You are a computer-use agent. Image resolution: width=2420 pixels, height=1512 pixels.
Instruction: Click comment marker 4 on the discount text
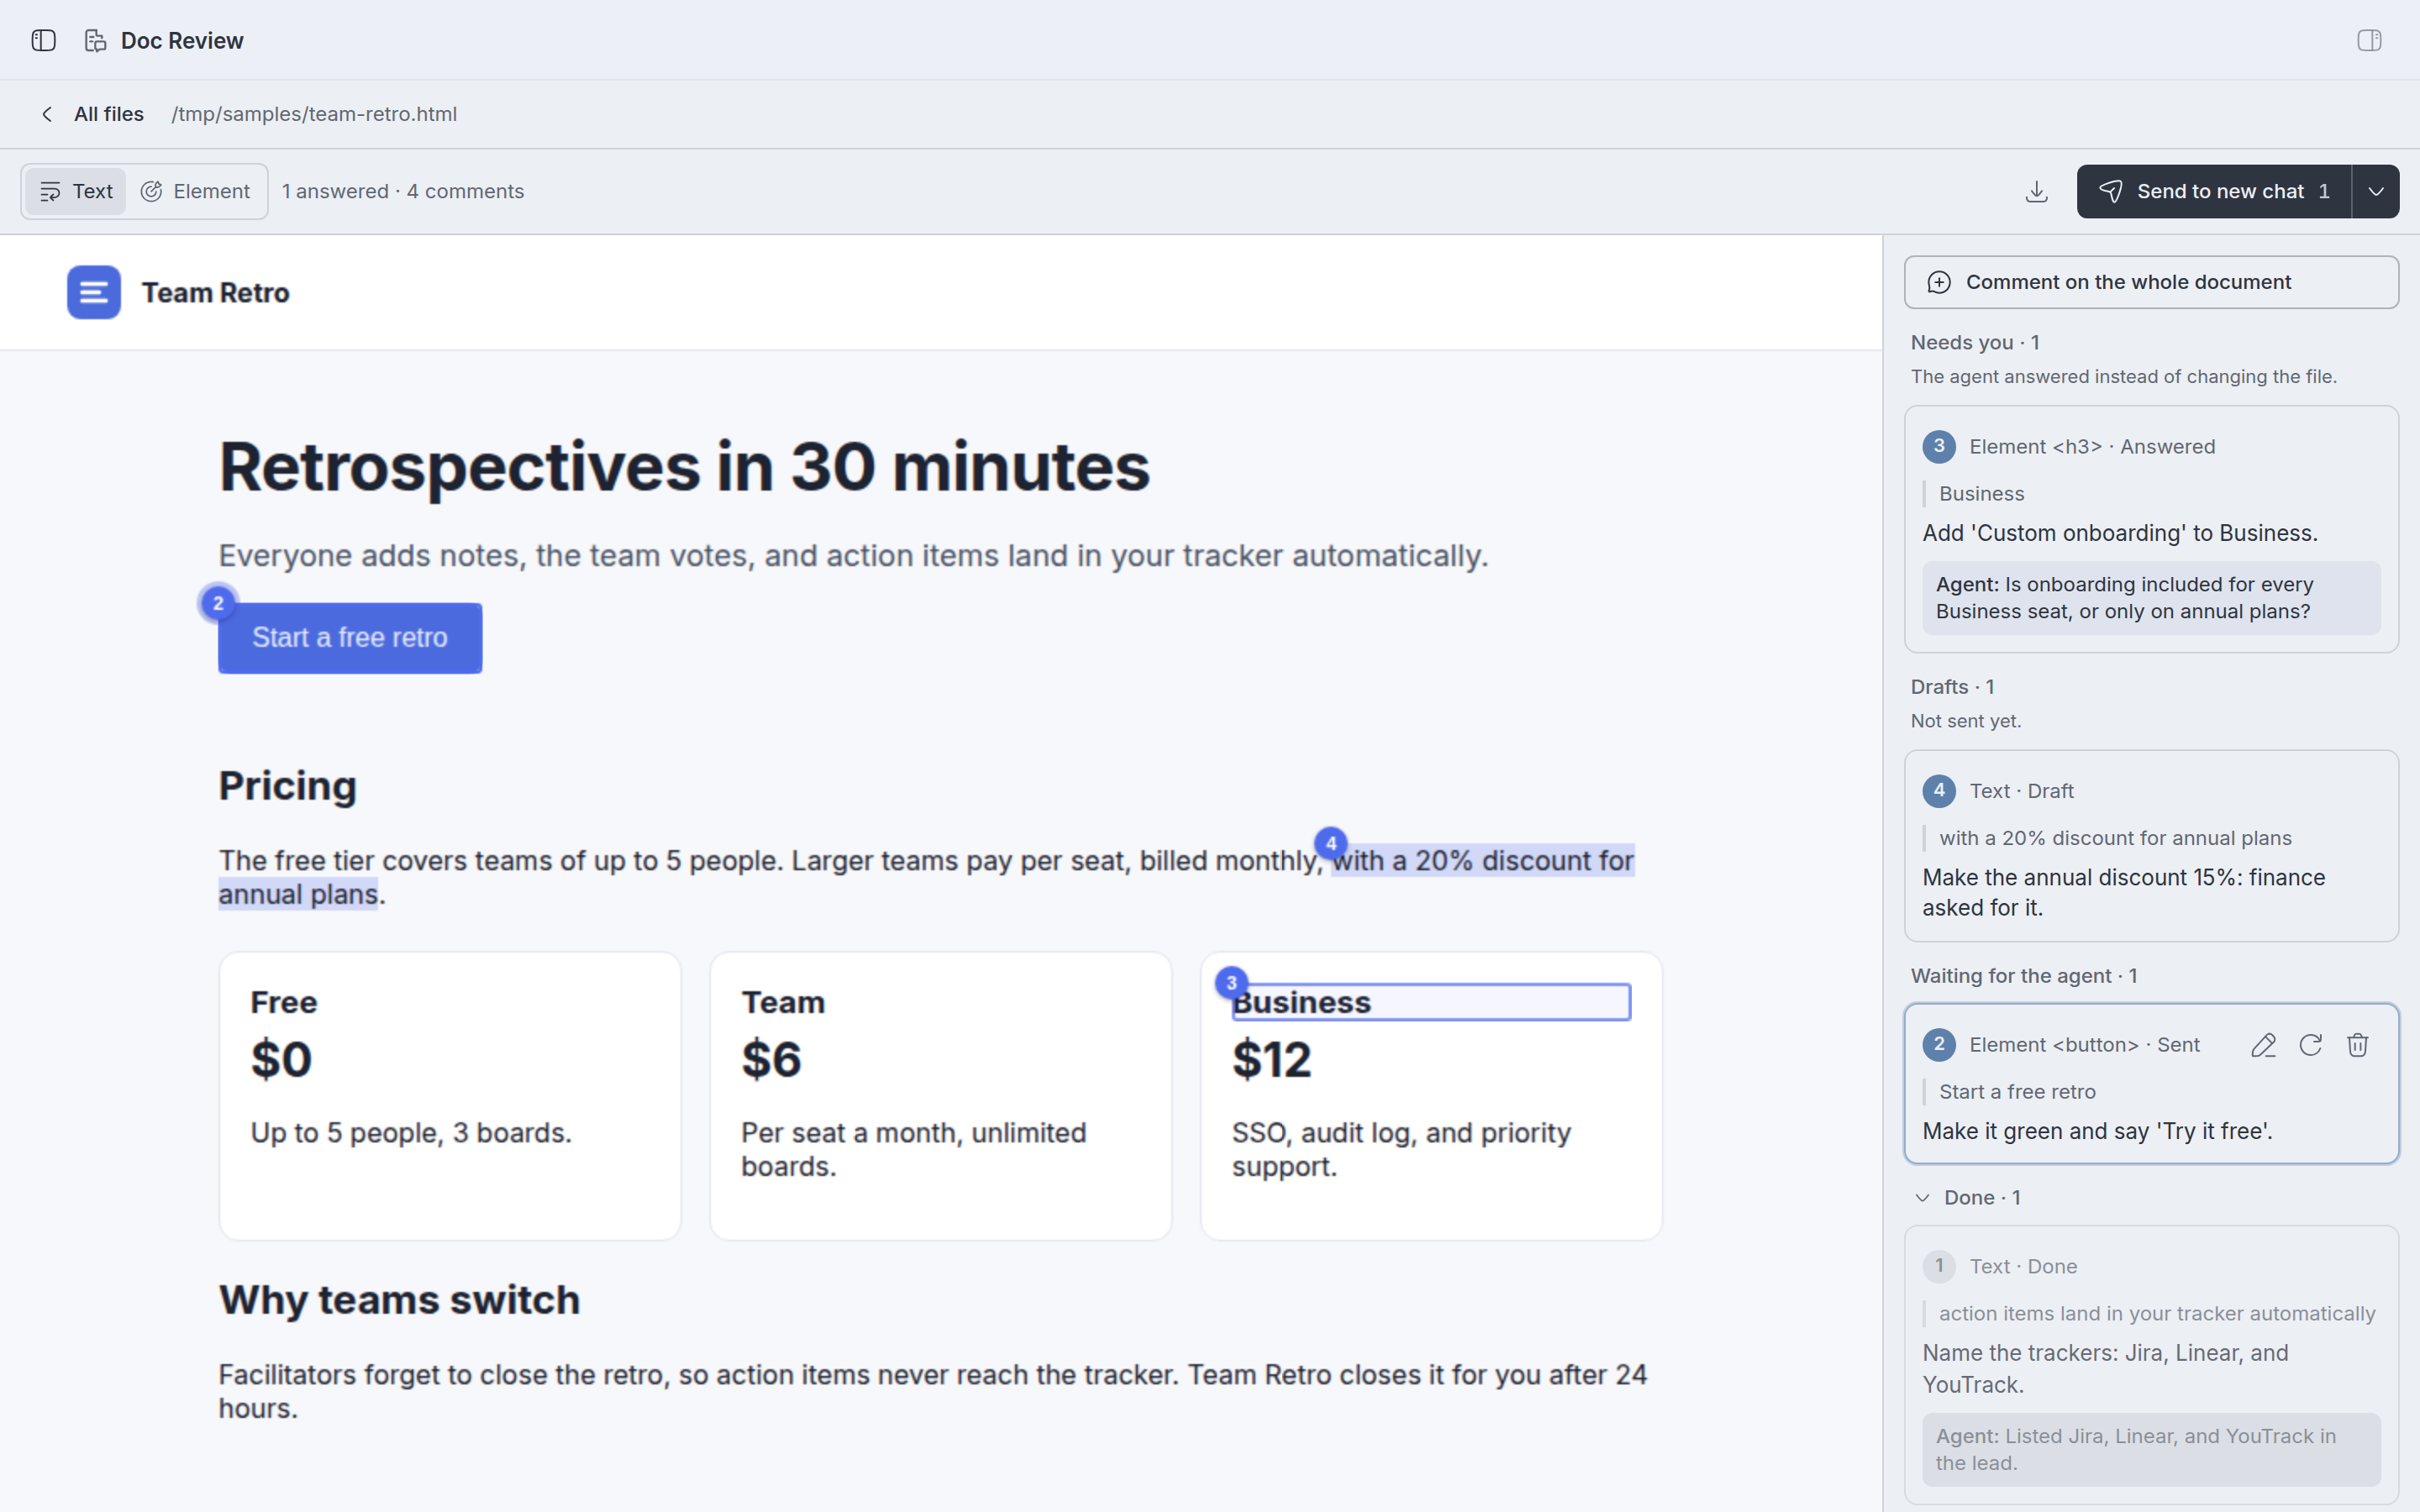pyautogui.click(x=1330, y=843)
